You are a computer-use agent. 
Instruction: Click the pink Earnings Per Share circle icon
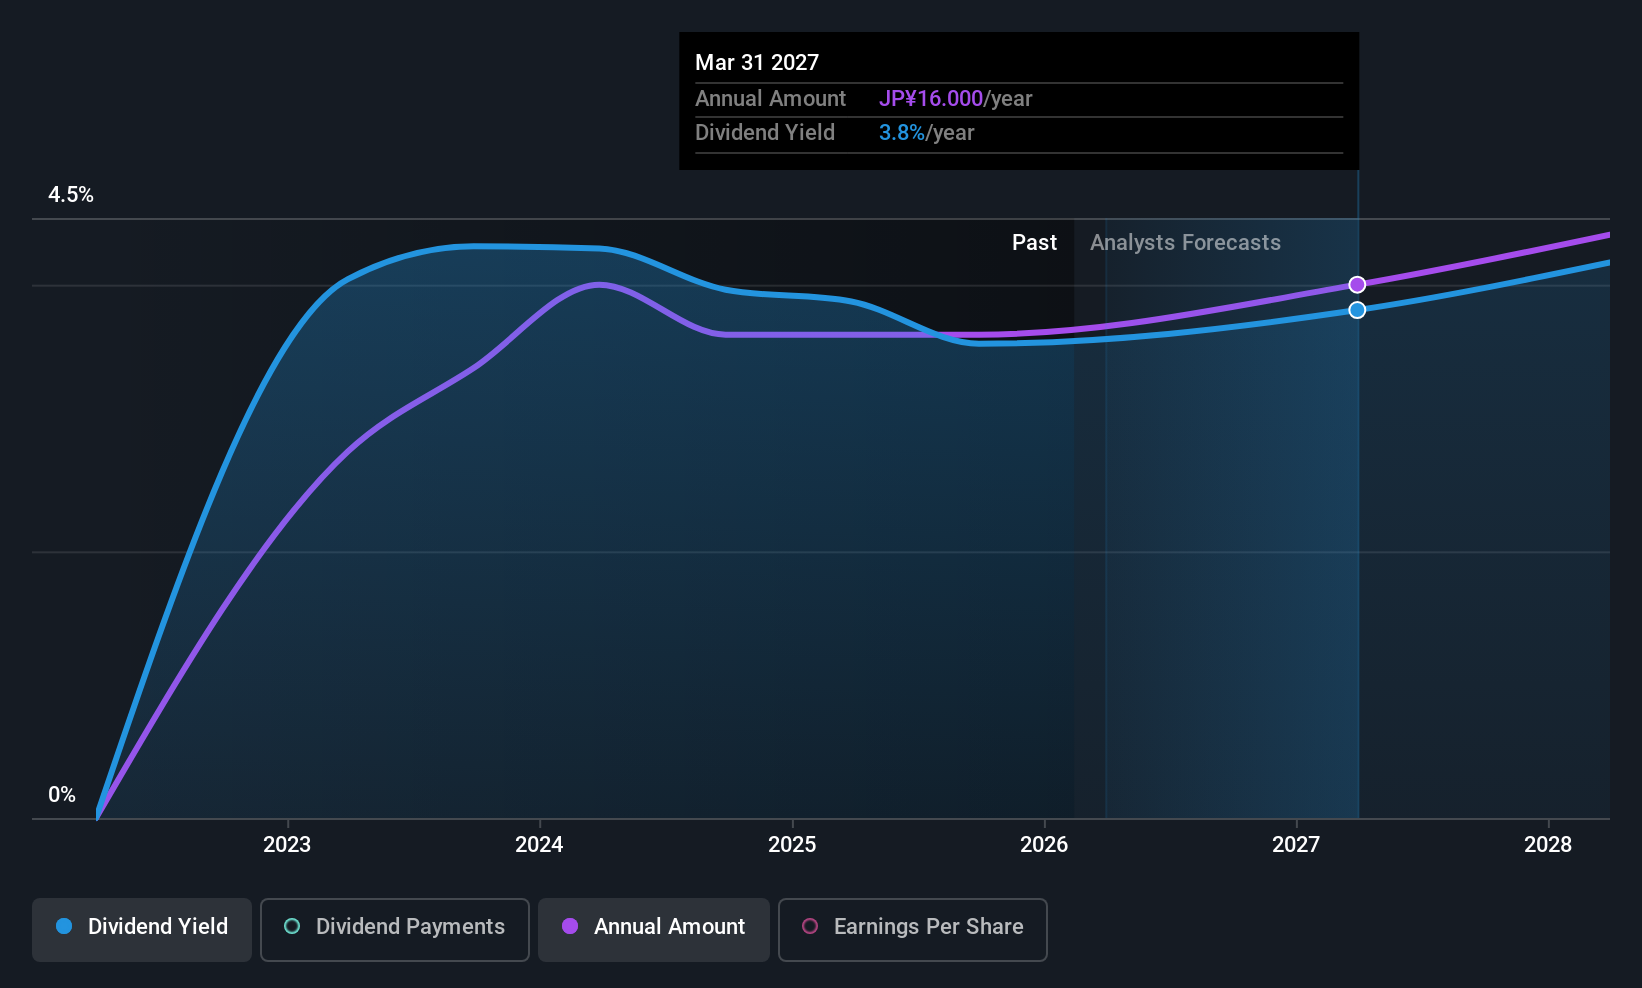tap(810, 926)
